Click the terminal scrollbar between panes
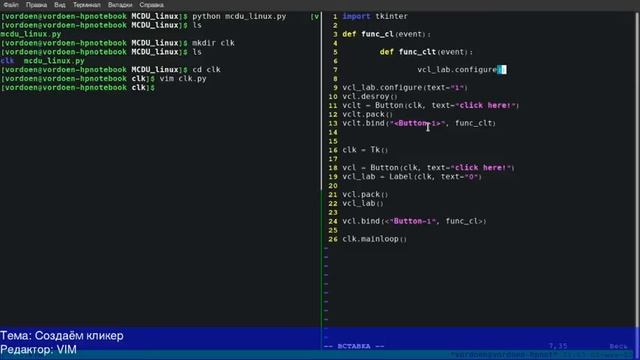 [x=321, y=102]
